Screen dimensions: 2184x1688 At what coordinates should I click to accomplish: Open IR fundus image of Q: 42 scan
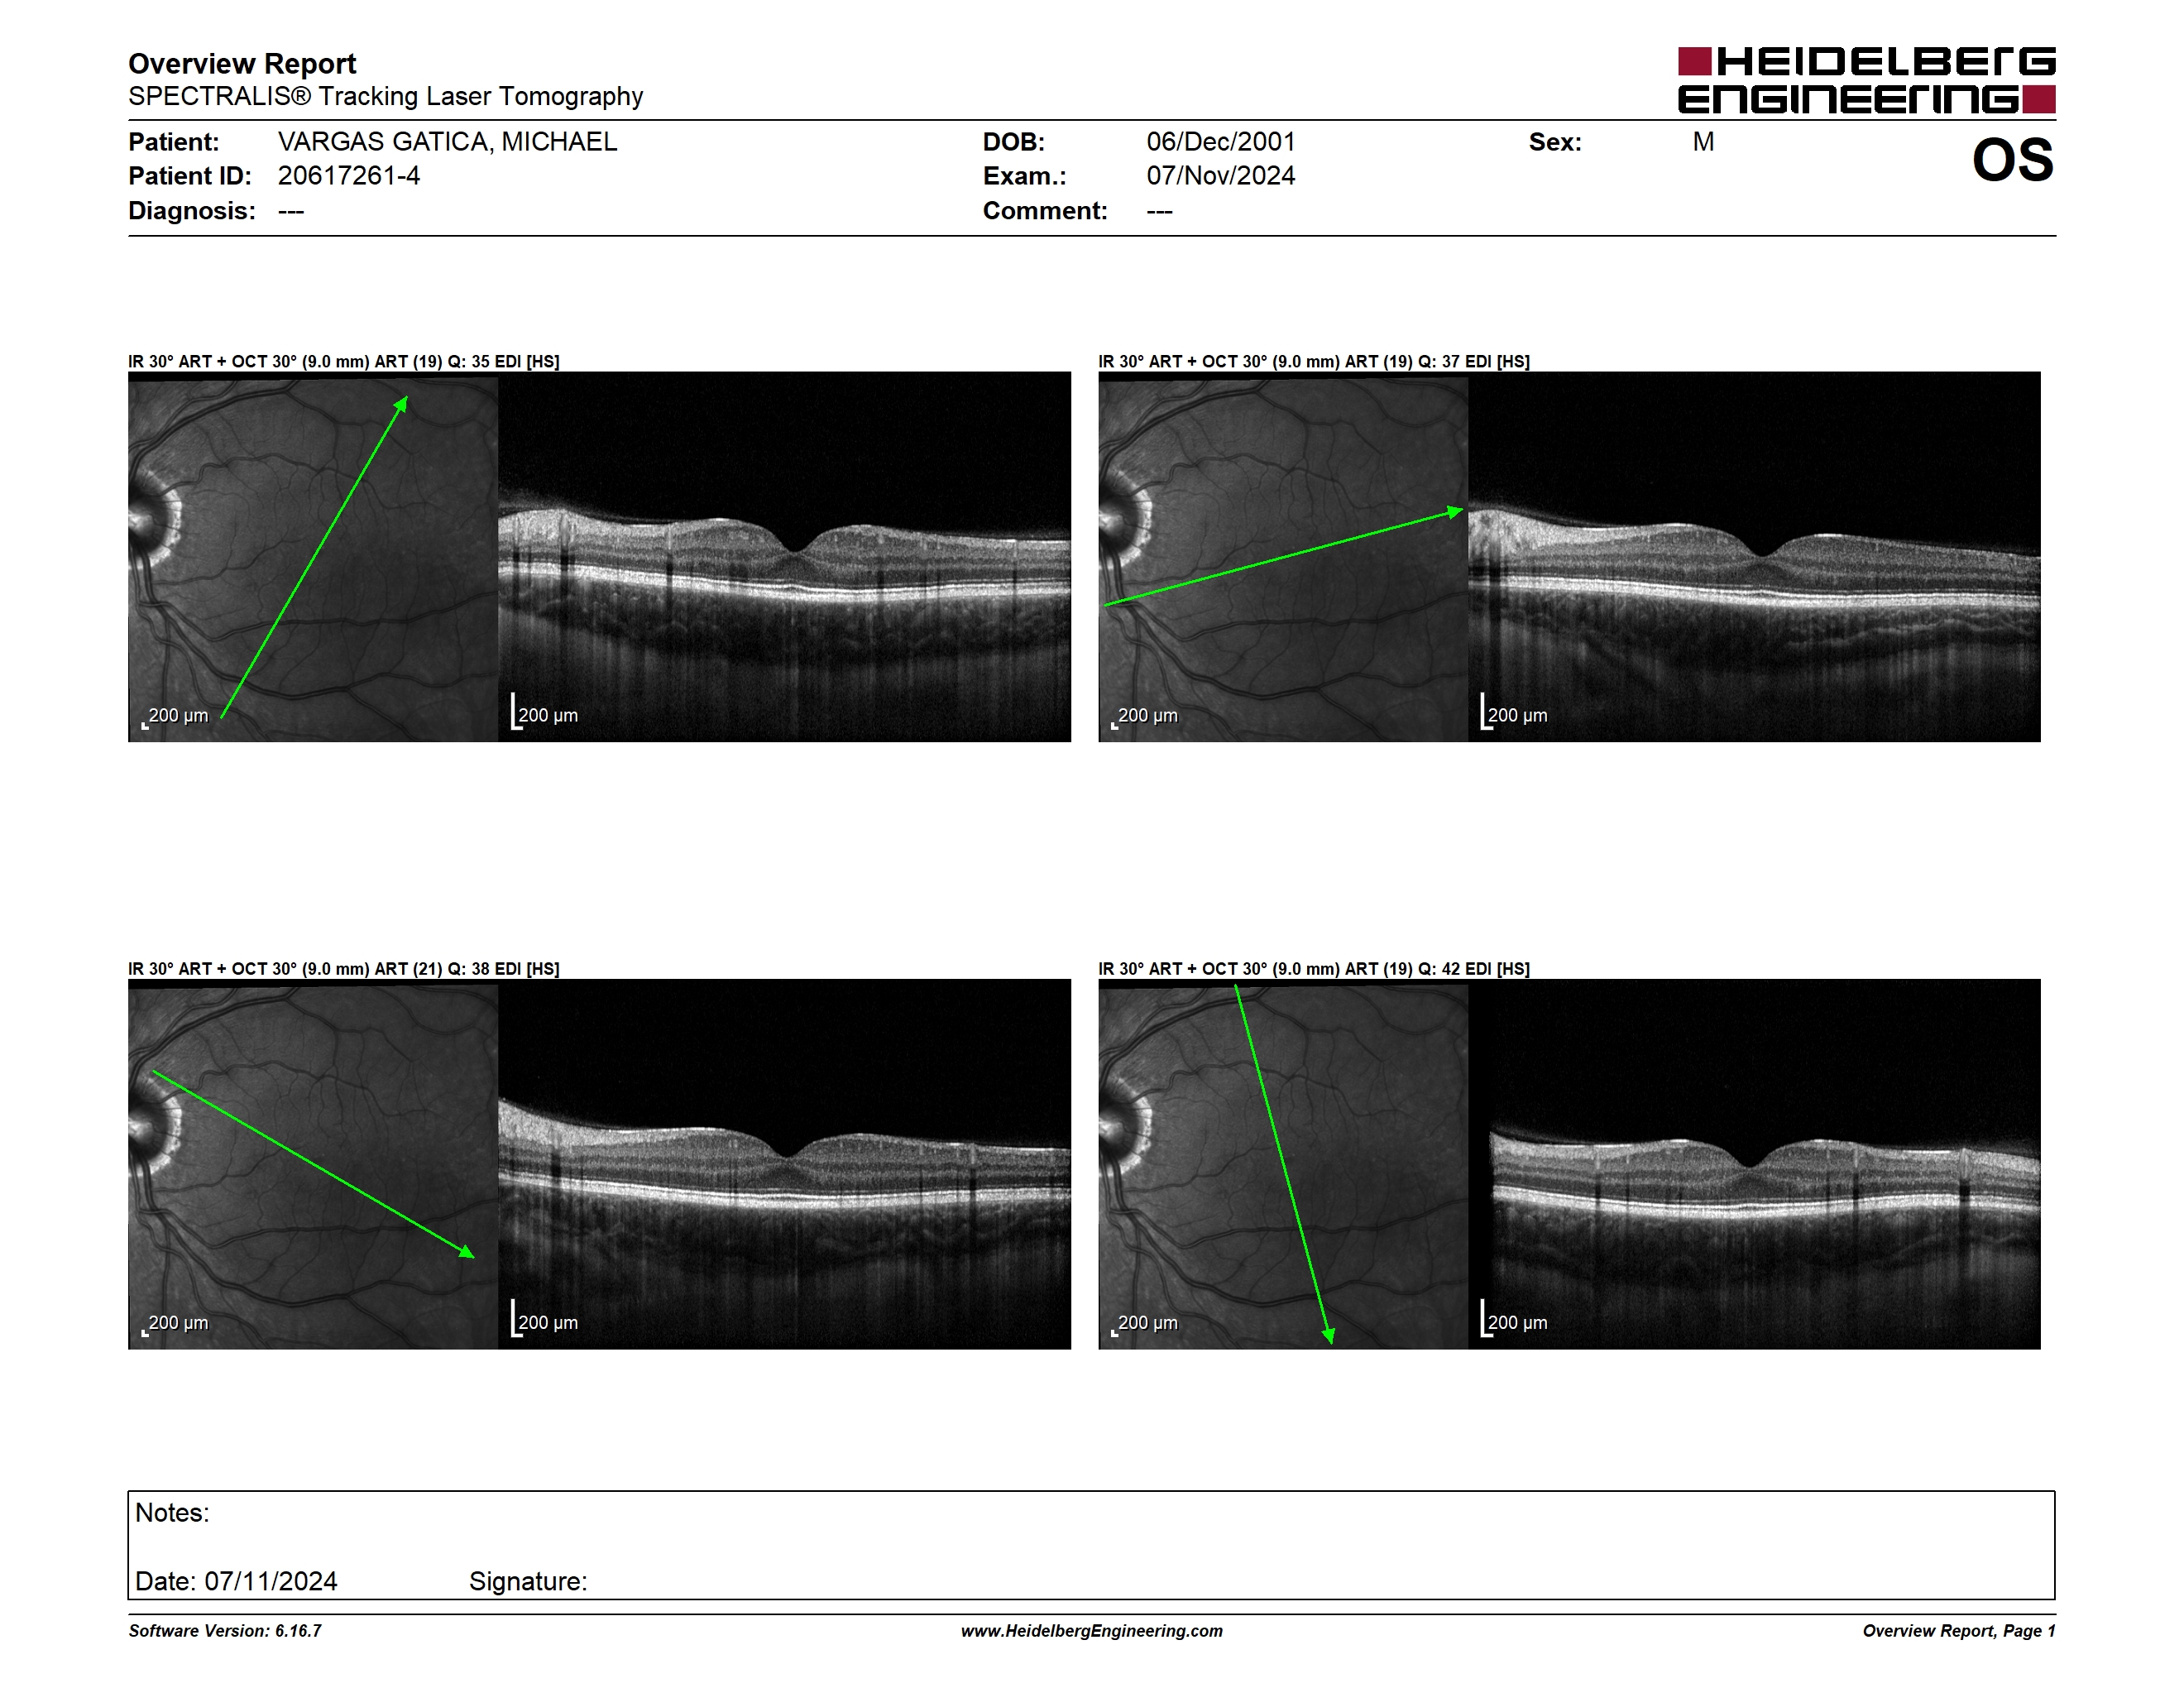pos(1283,1164)
